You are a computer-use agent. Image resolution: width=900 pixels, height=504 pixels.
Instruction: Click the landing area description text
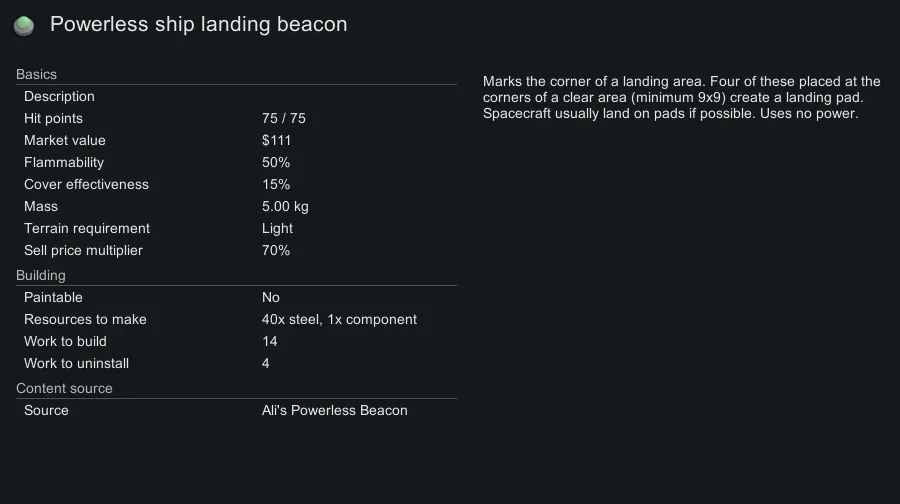tap(681, 98)
